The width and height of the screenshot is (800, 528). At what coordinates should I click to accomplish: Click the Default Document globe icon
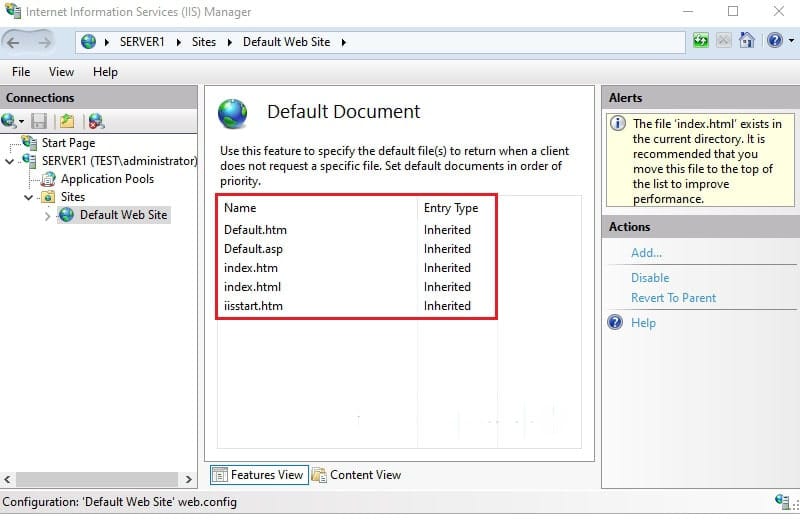coord(233,114)
